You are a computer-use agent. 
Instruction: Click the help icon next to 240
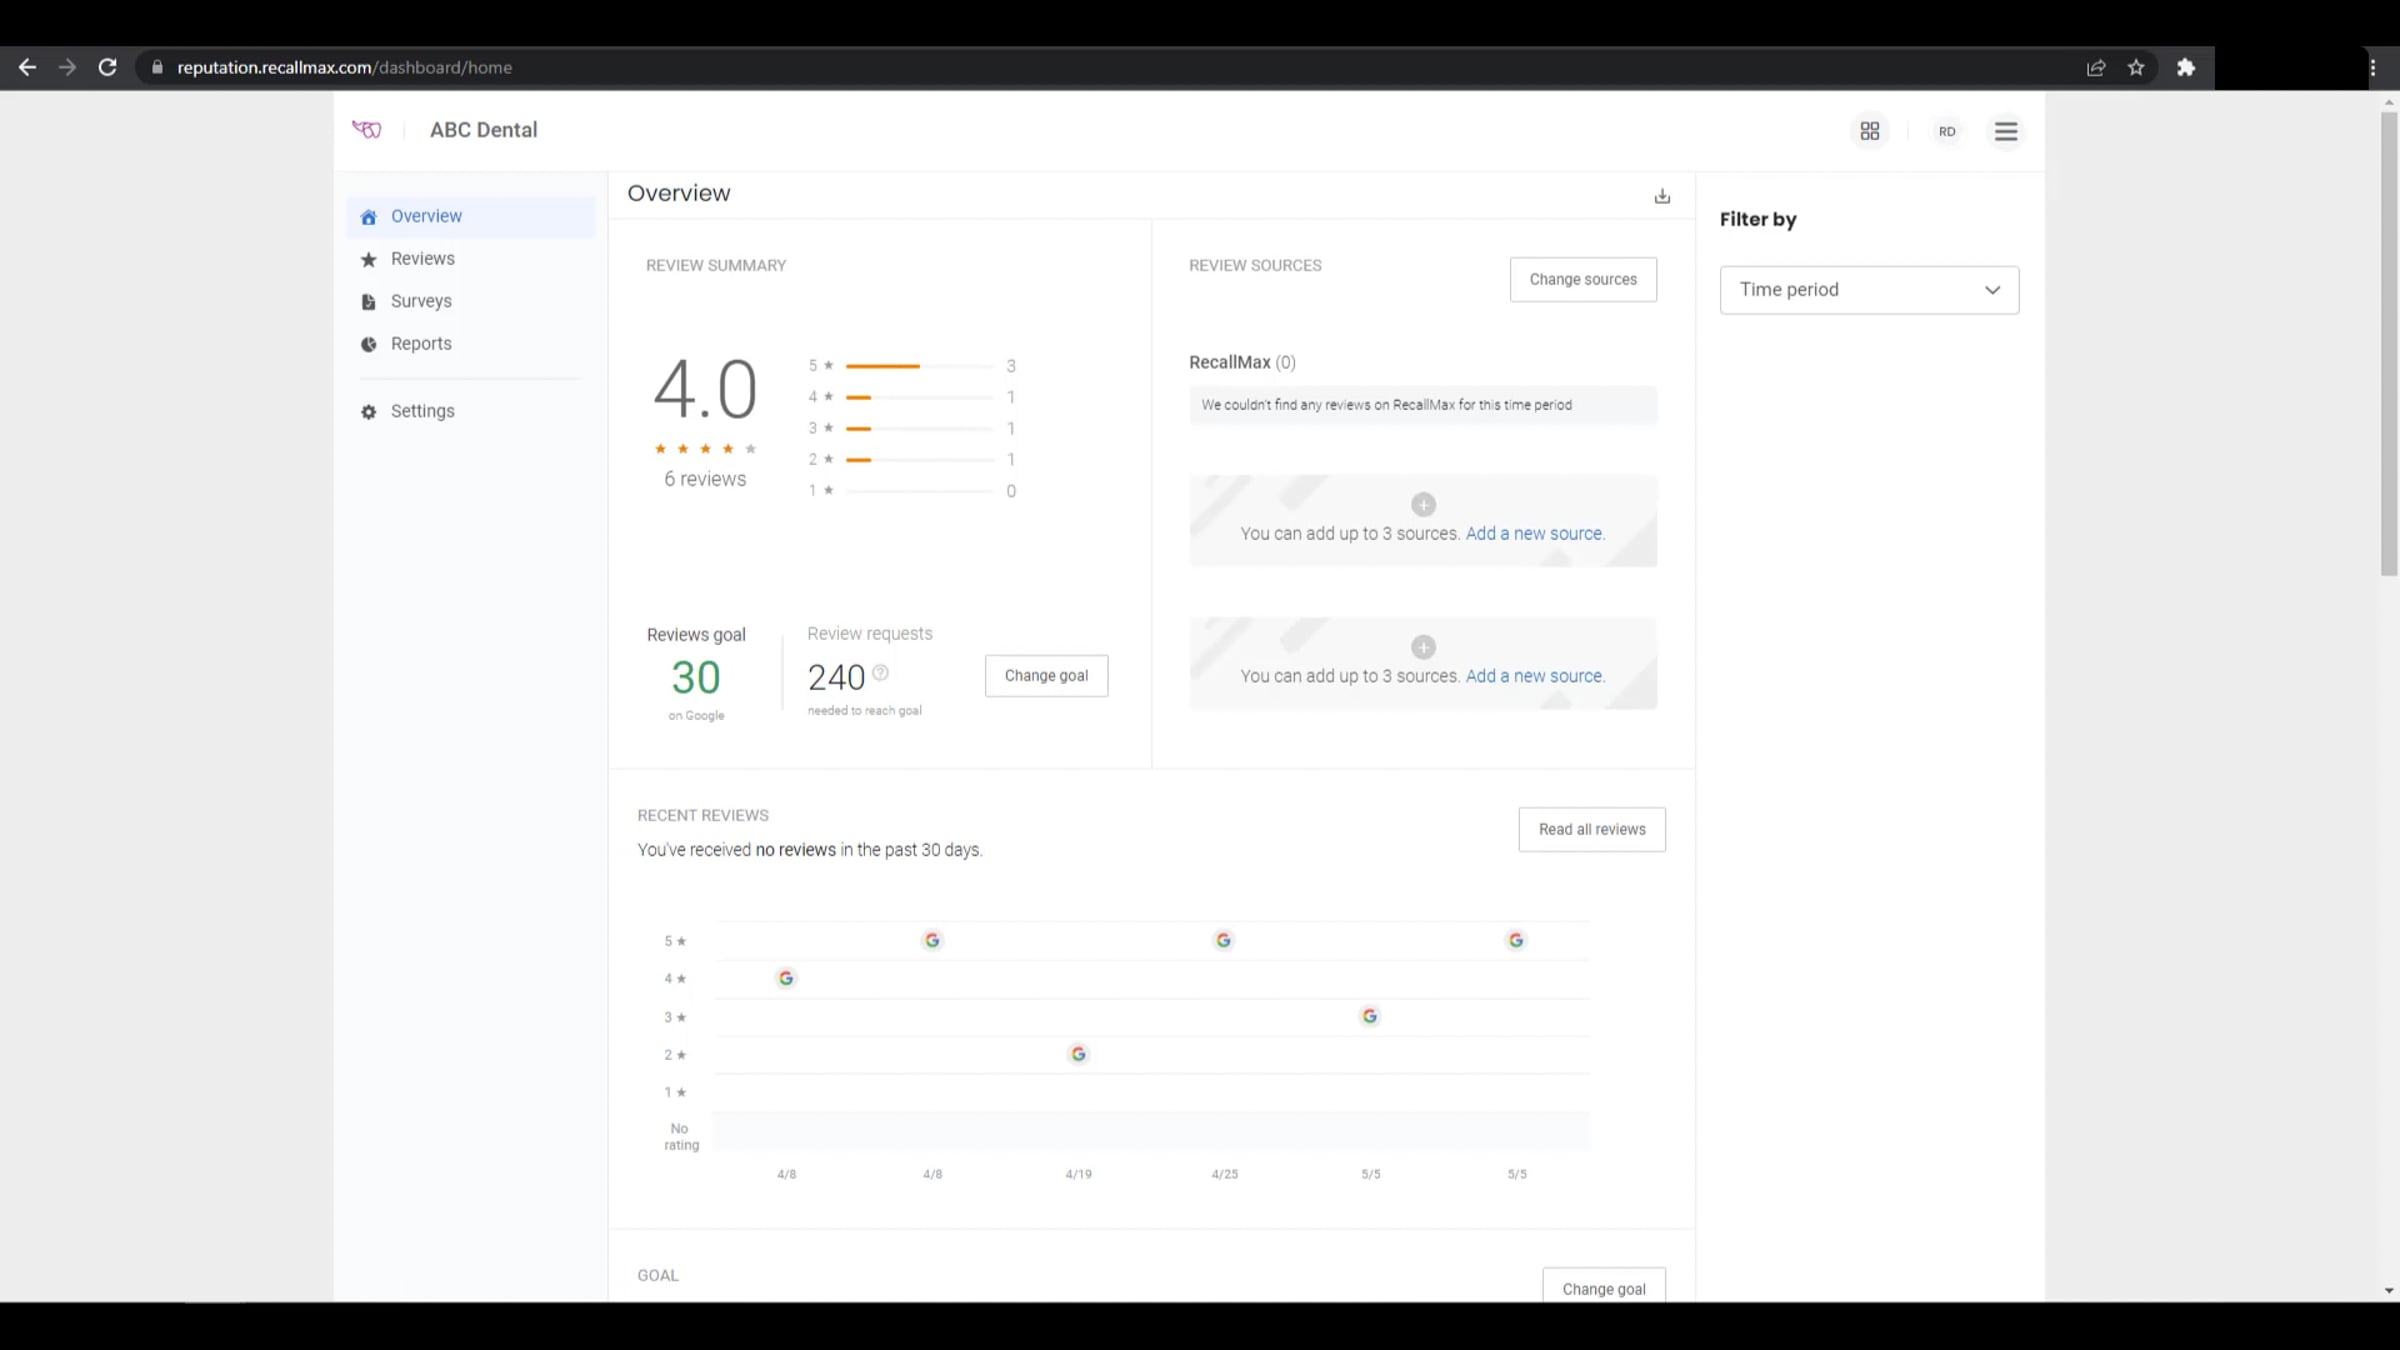coord(880,673)
